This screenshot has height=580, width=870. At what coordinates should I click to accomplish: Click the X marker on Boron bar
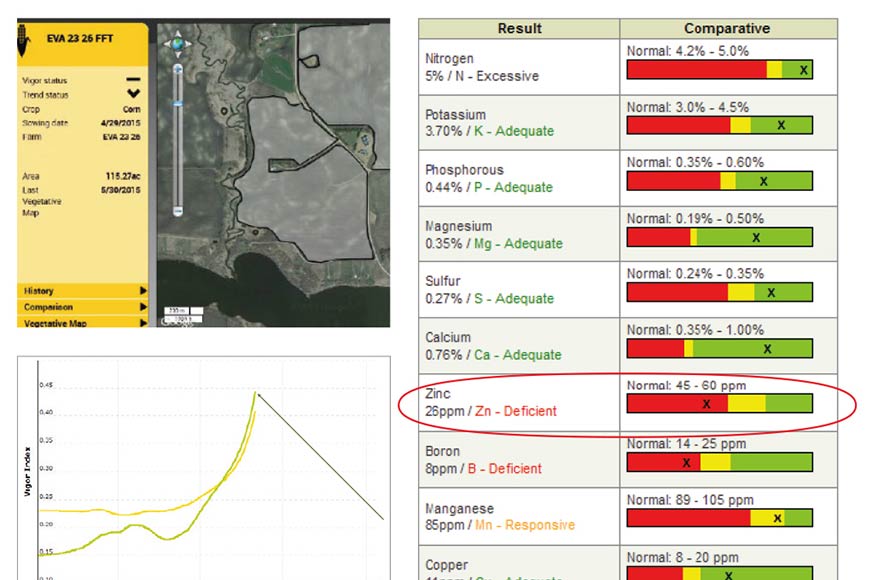pos(686,462)
